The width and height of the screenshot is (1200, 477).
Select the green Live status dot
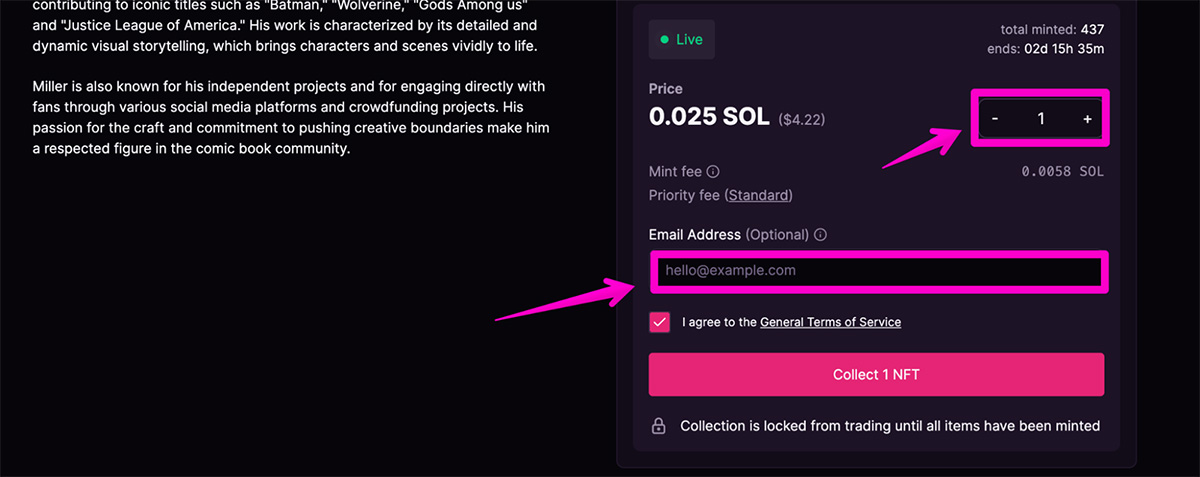(664, 40)
